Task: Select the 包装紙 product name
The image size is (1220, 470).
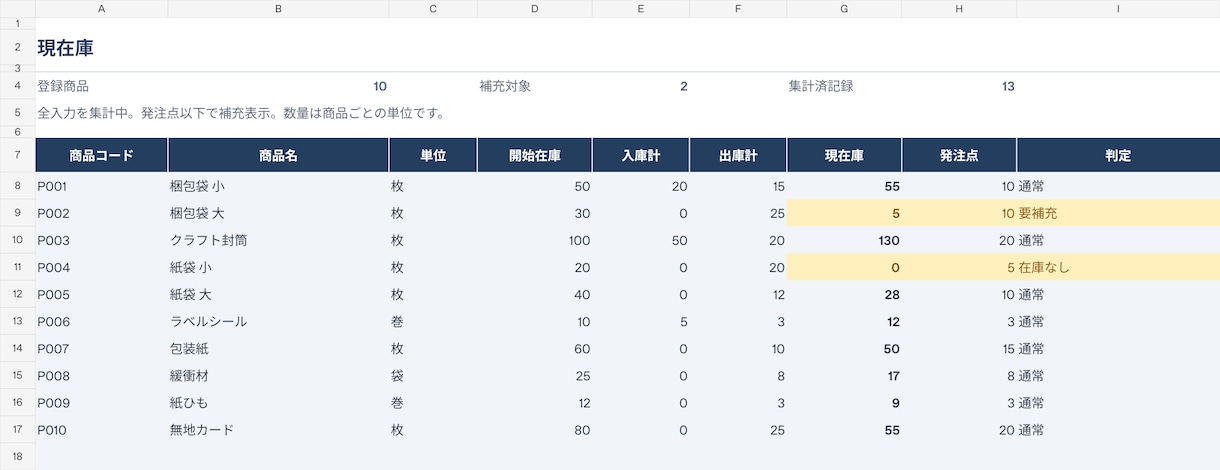Action: [189, 348]
